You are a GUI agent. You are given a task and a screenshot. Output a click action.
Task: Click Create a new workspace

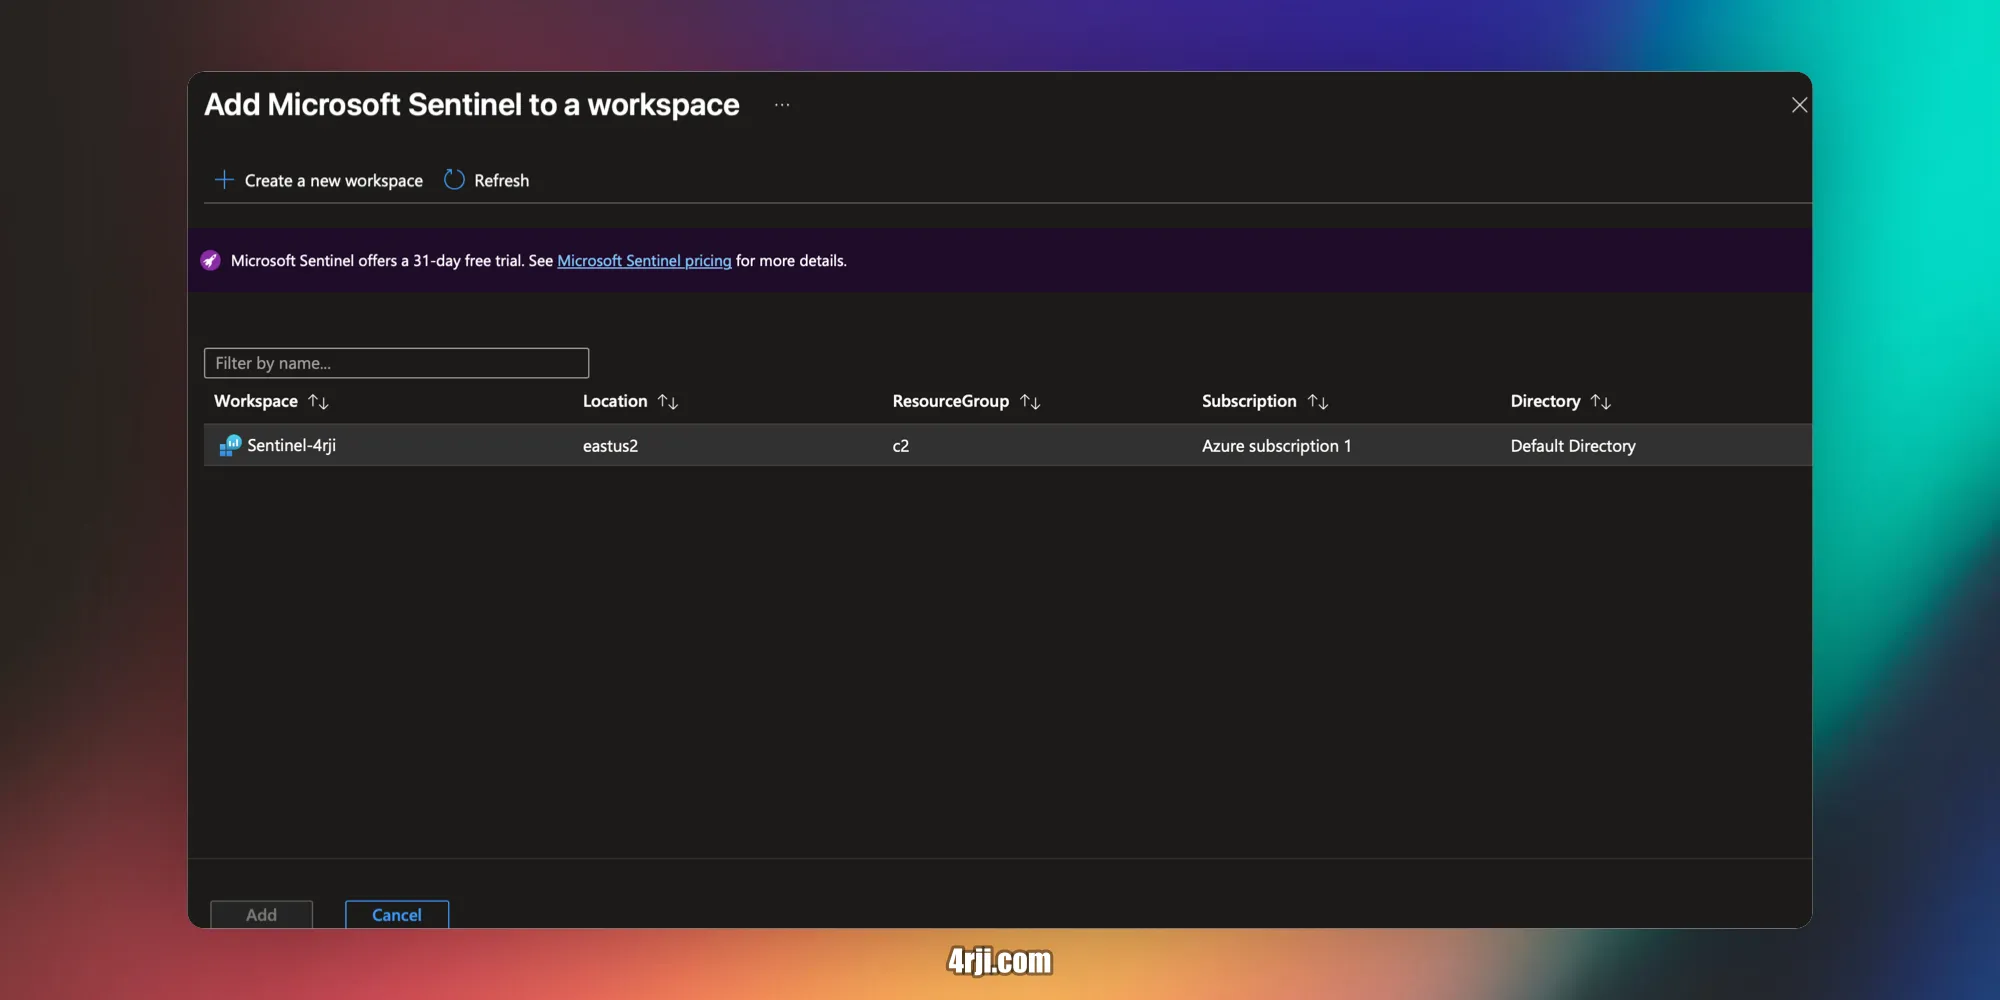click(333, 180)
